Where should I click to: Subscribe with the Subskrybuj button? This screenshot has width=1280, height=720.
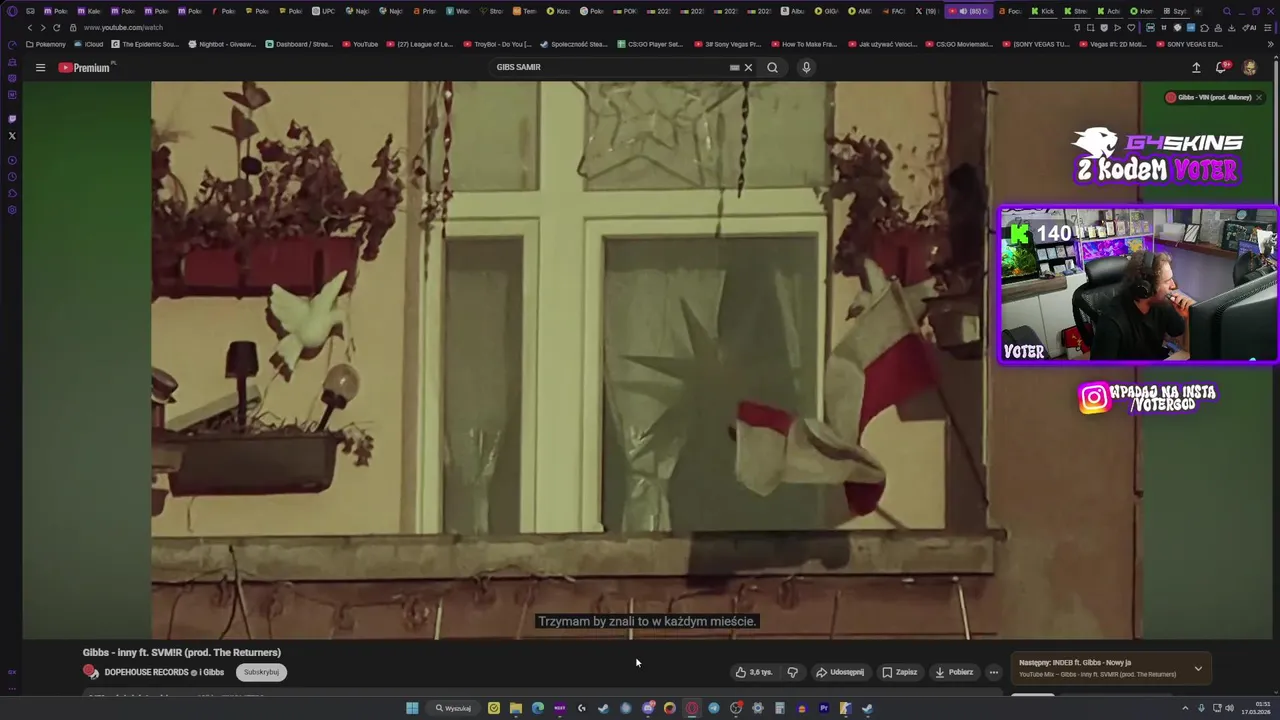click(261, 672)
